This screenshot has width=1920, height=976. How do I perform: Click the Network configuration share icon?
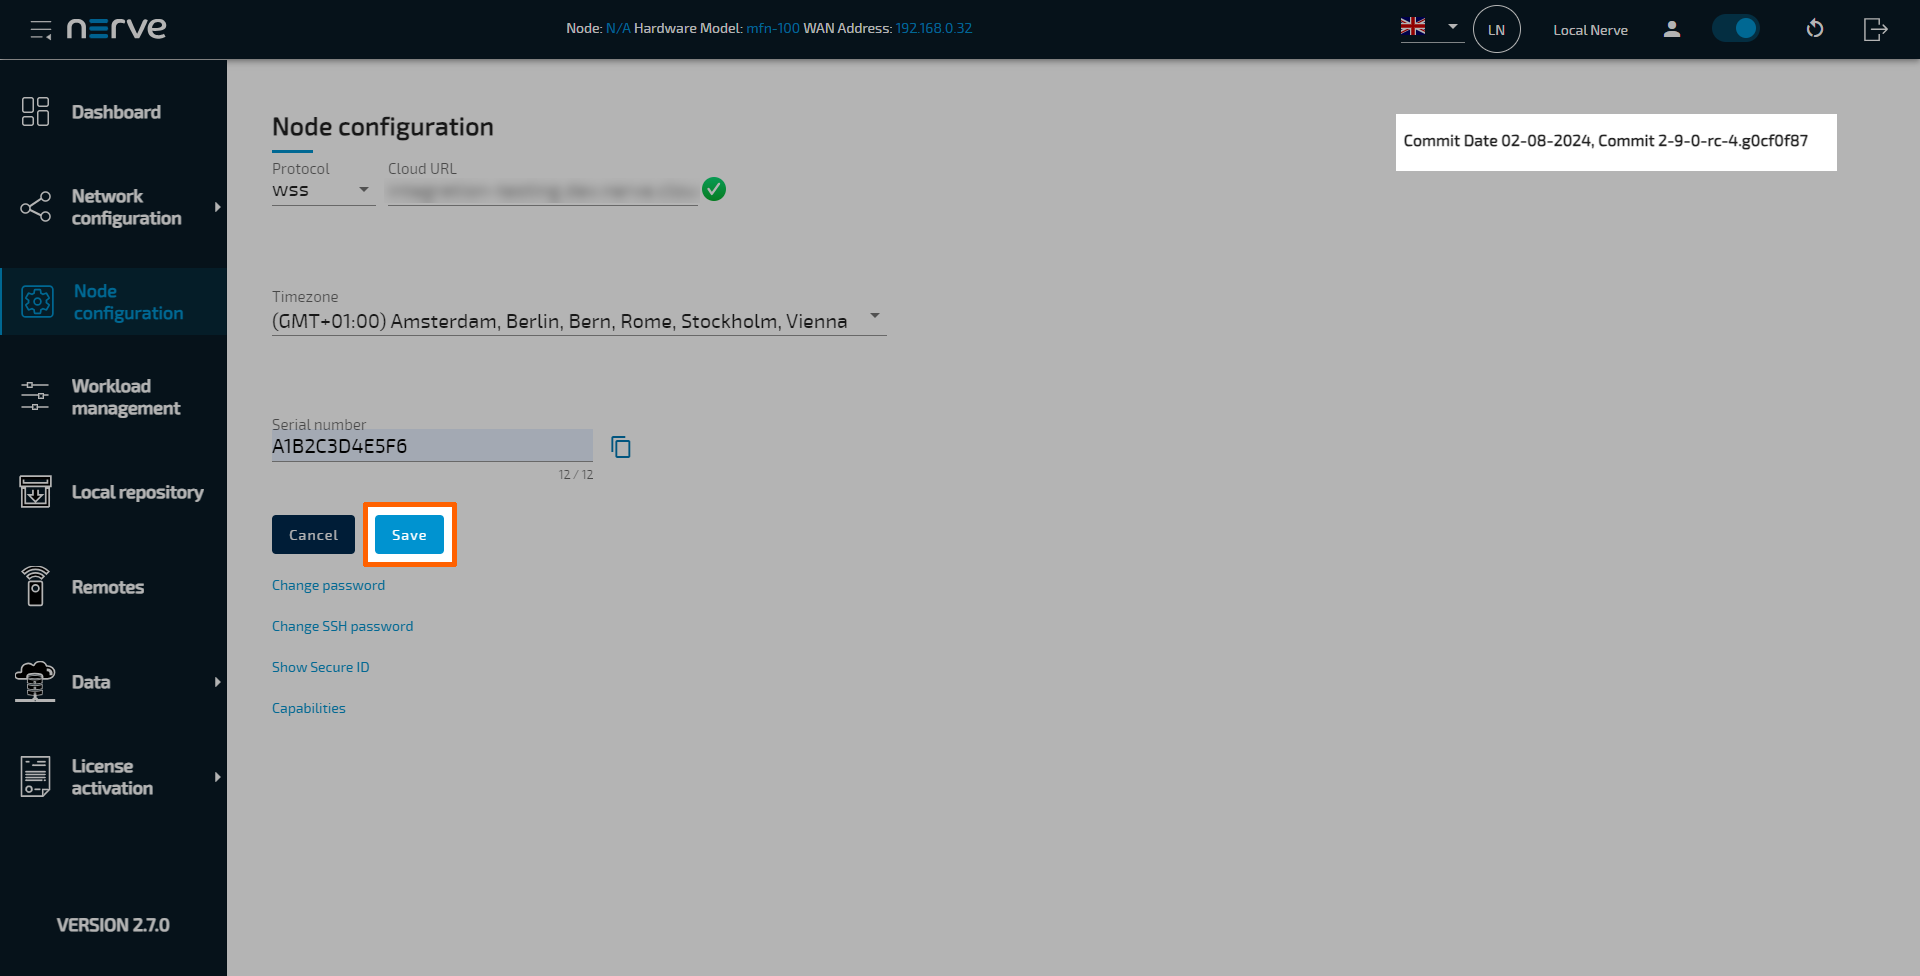tap(36, 207)
